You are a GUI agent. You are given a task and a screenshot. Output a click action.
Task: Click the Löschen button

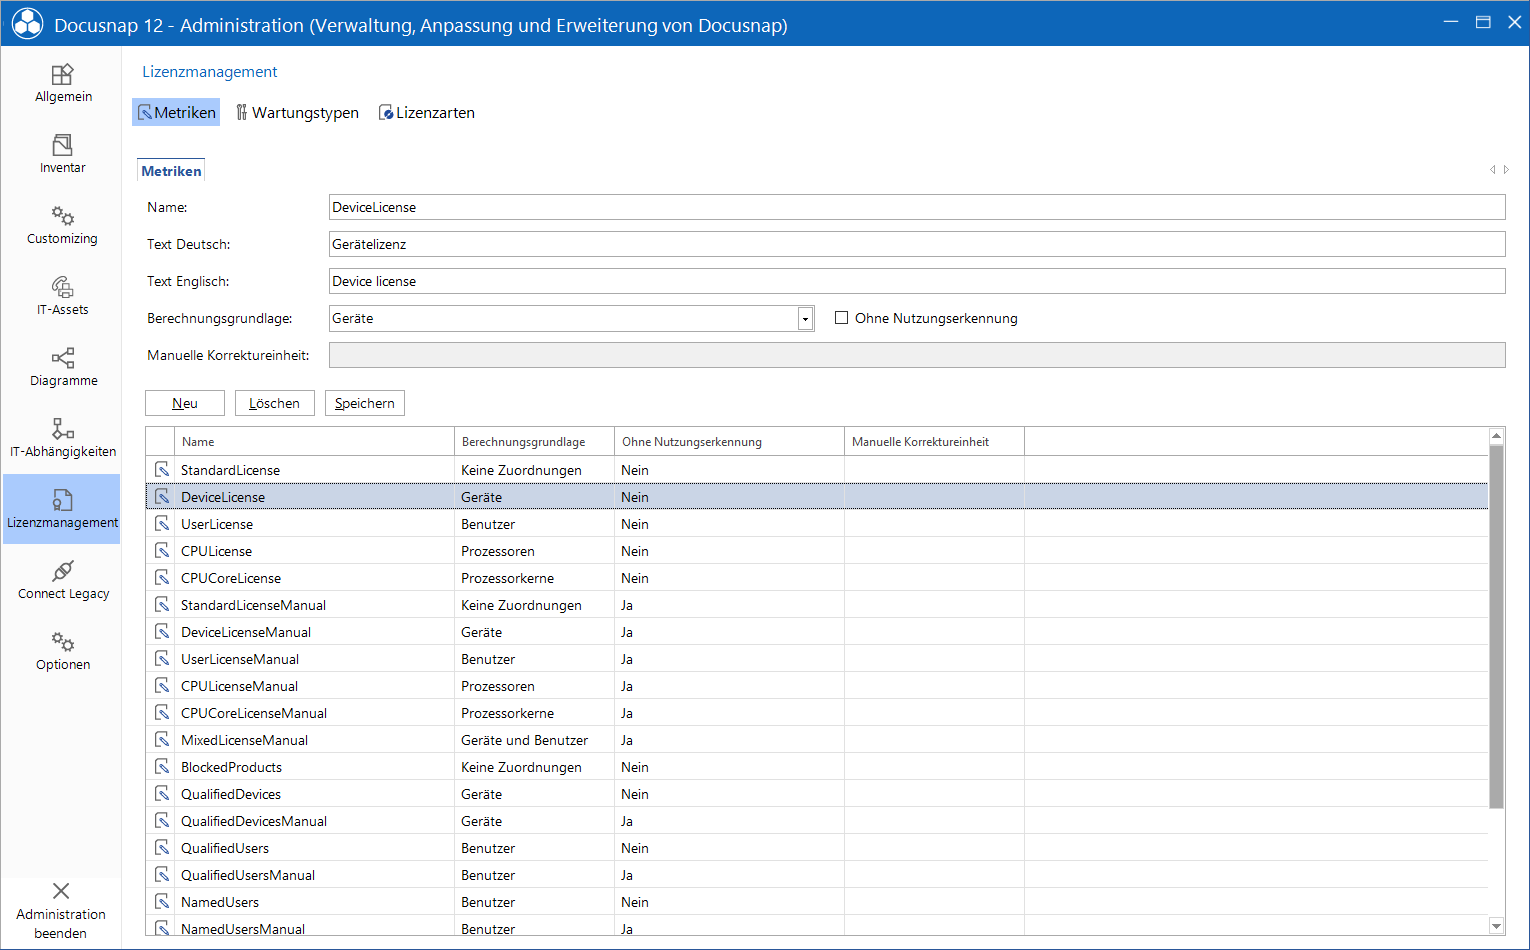(x=275, y=403)
